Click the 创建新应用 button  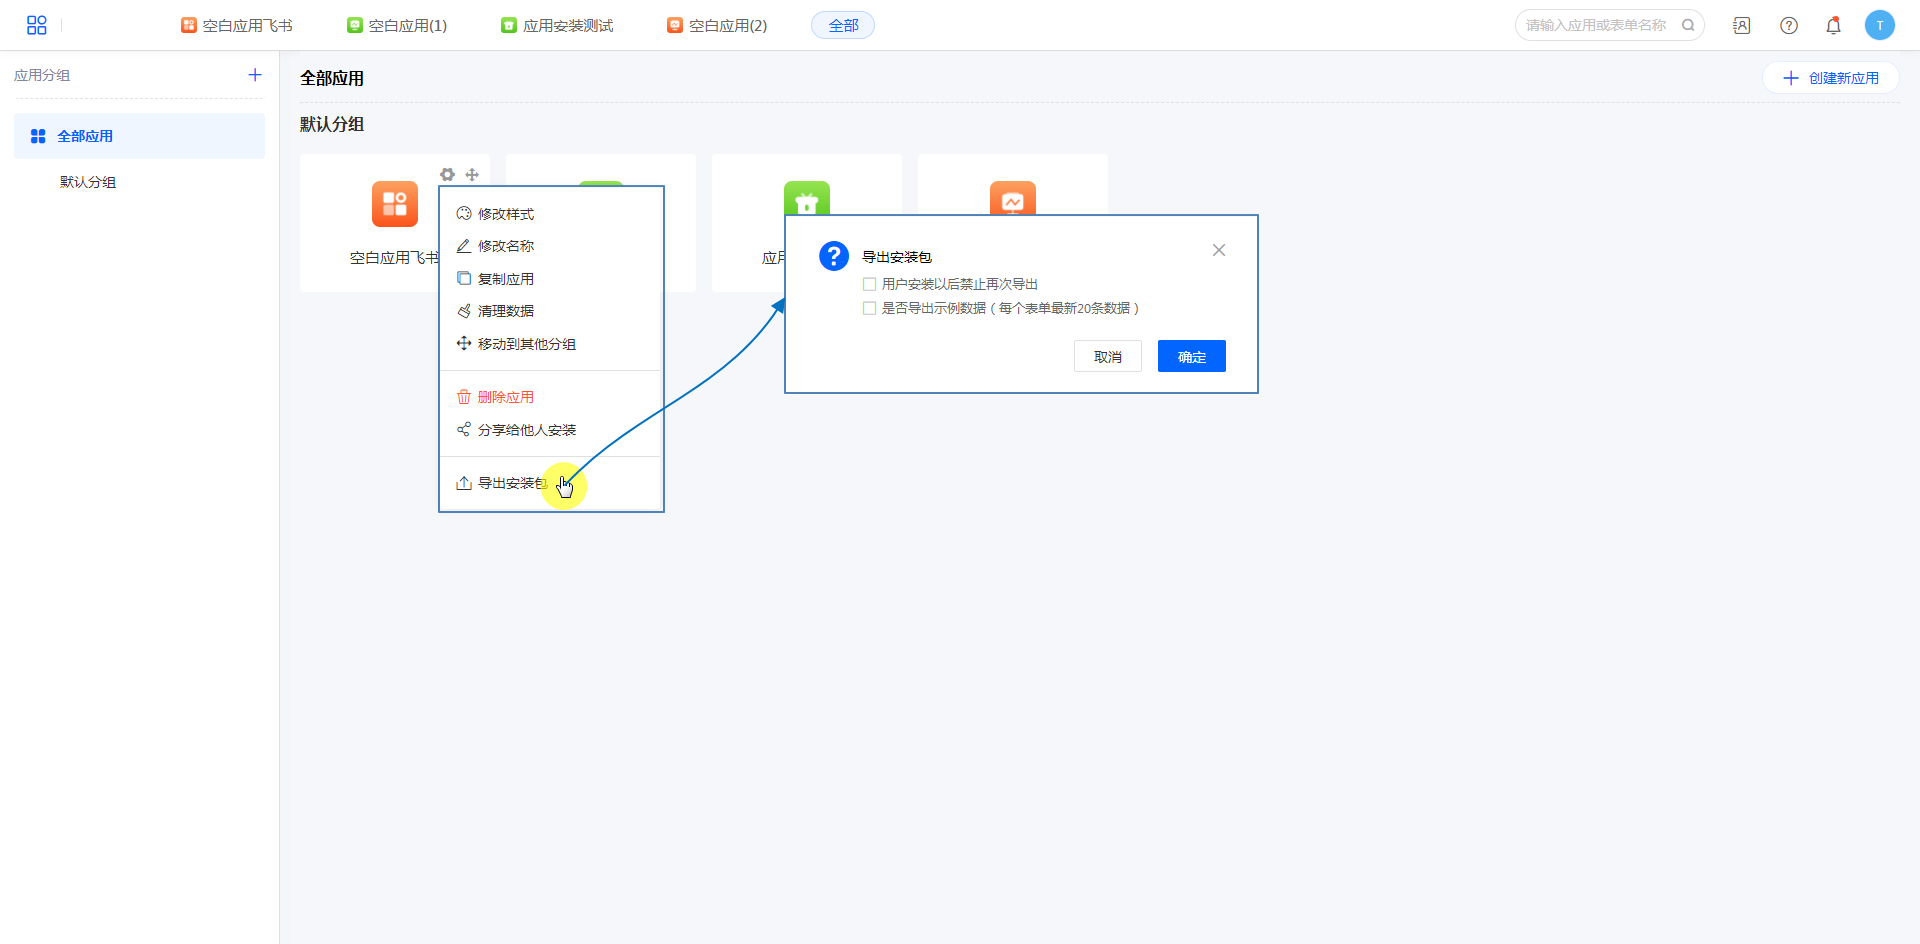pos(1830,78)
